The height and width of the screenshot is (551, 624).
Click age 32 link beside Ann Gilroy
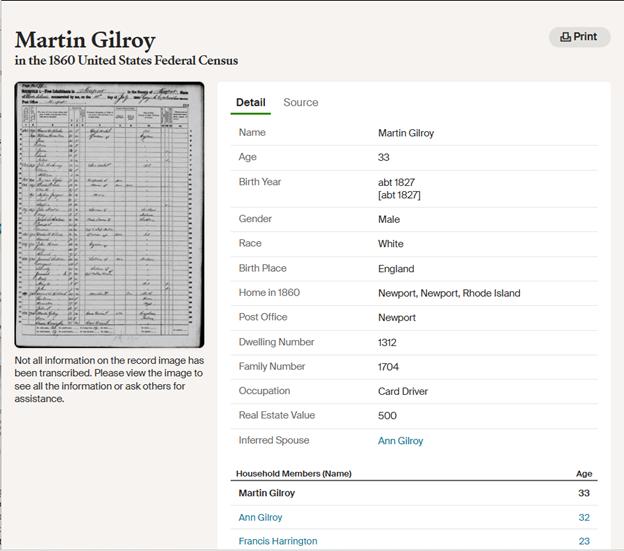pos(585,517)
